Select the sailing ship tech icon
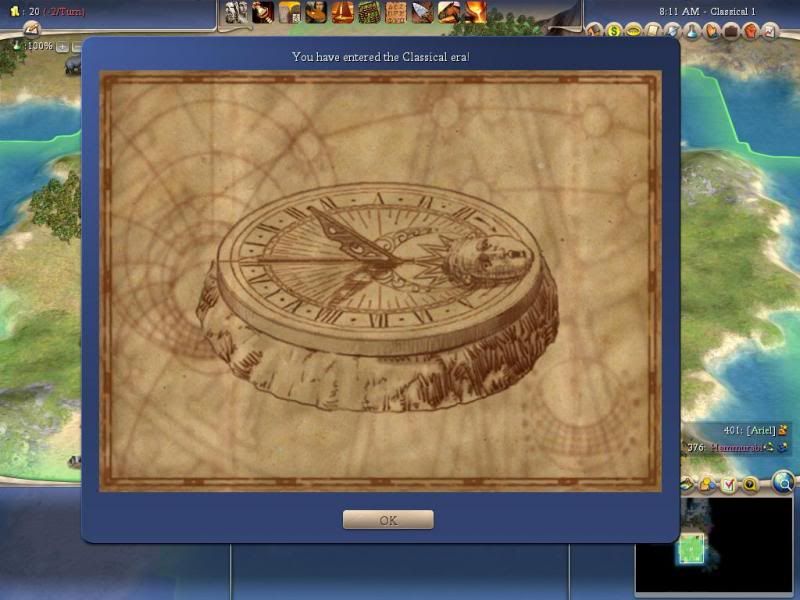This screenshot has height=600, width=800. point(342,12)
